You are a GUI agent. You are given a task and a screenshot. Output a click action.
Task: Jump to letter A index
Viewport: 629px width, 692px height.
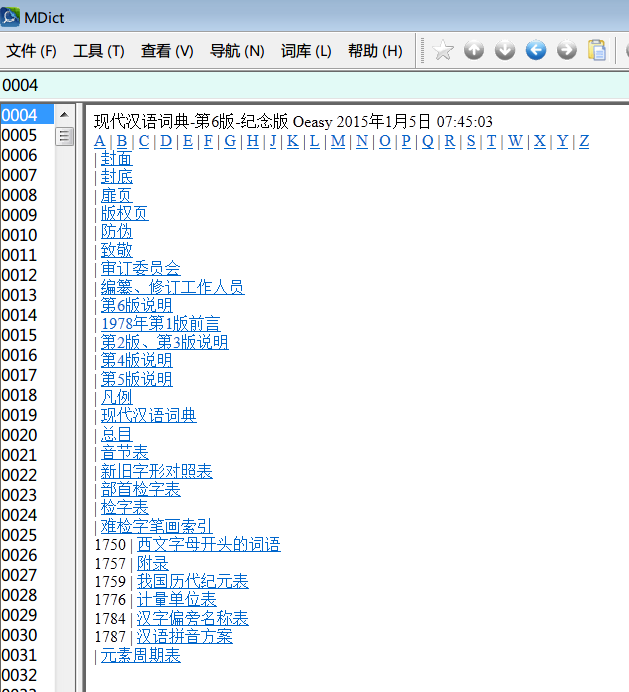(x=100, y=141)
